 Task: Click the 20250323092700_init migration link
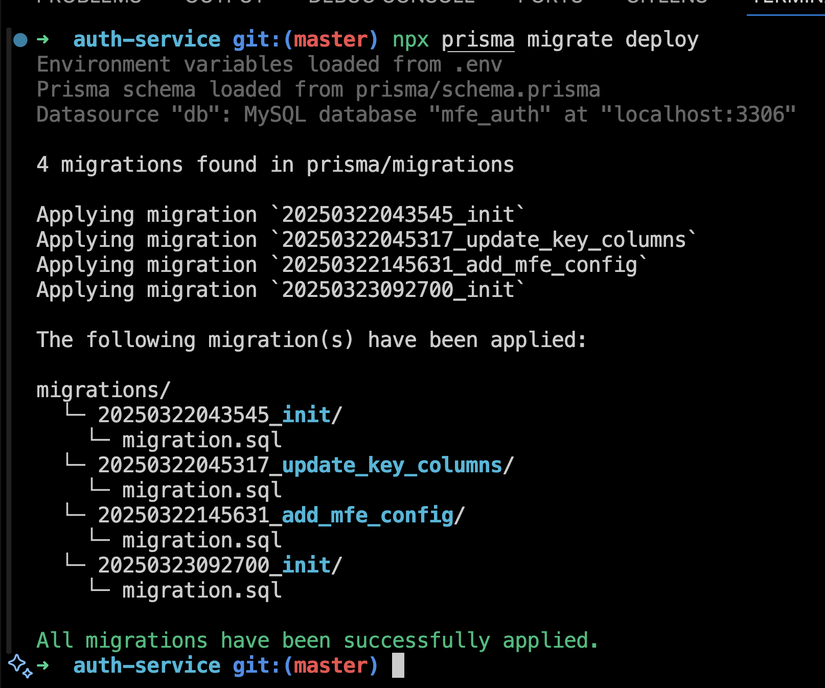(213, 564)
